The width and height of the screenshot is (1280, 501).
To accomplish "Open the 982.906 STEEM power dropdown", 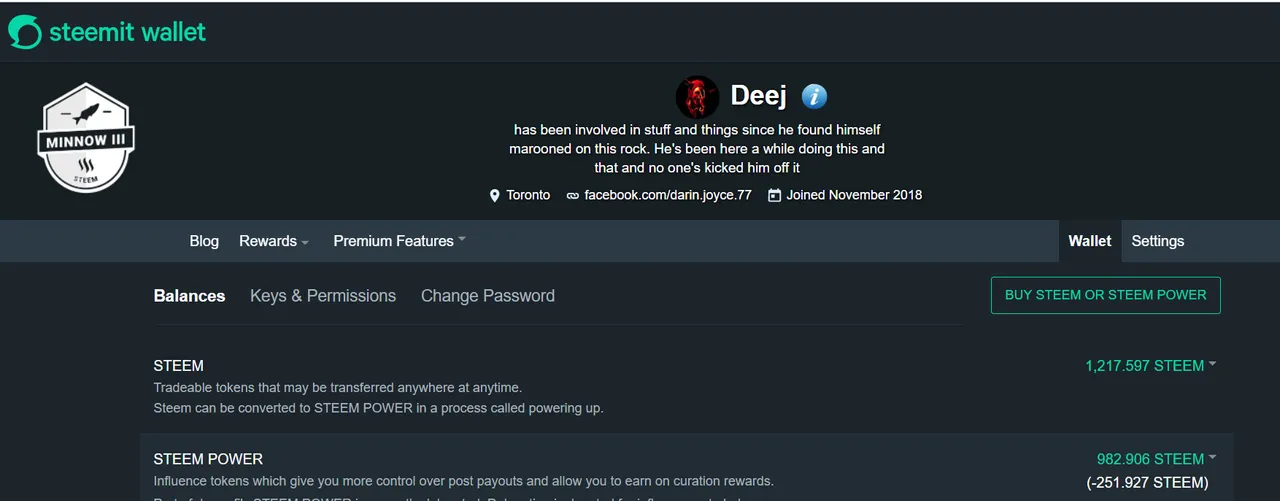I will [x=1157, y=459].
